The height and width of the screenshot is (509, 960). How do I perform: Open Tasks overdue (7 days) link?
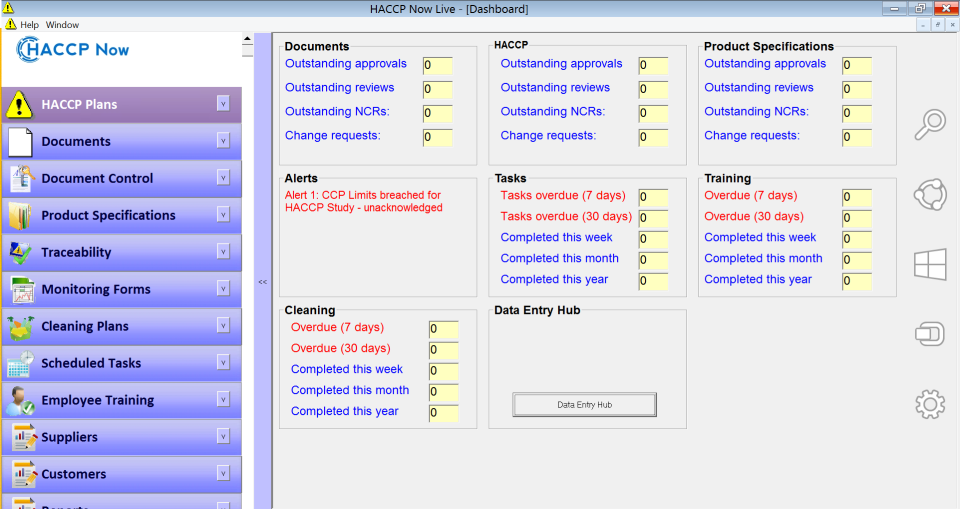[x=563, y=195]
